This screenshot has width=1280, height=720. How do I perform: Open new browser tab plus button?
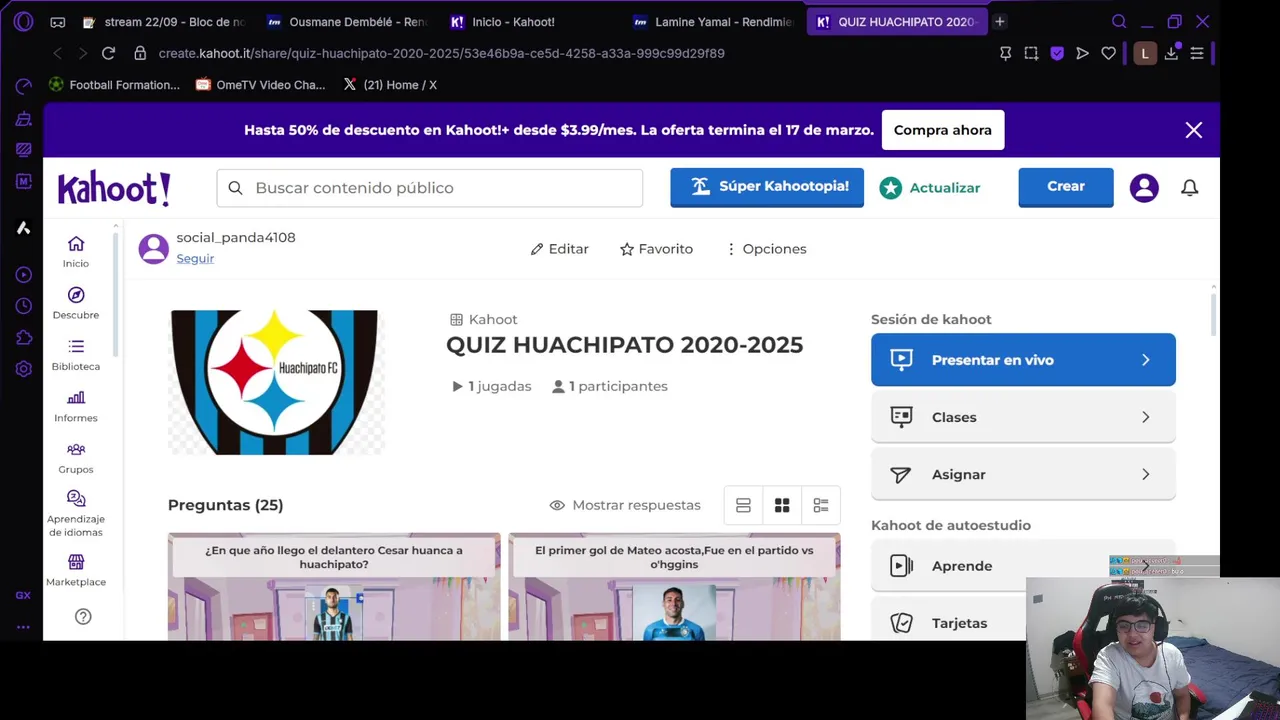coord(999,22)
